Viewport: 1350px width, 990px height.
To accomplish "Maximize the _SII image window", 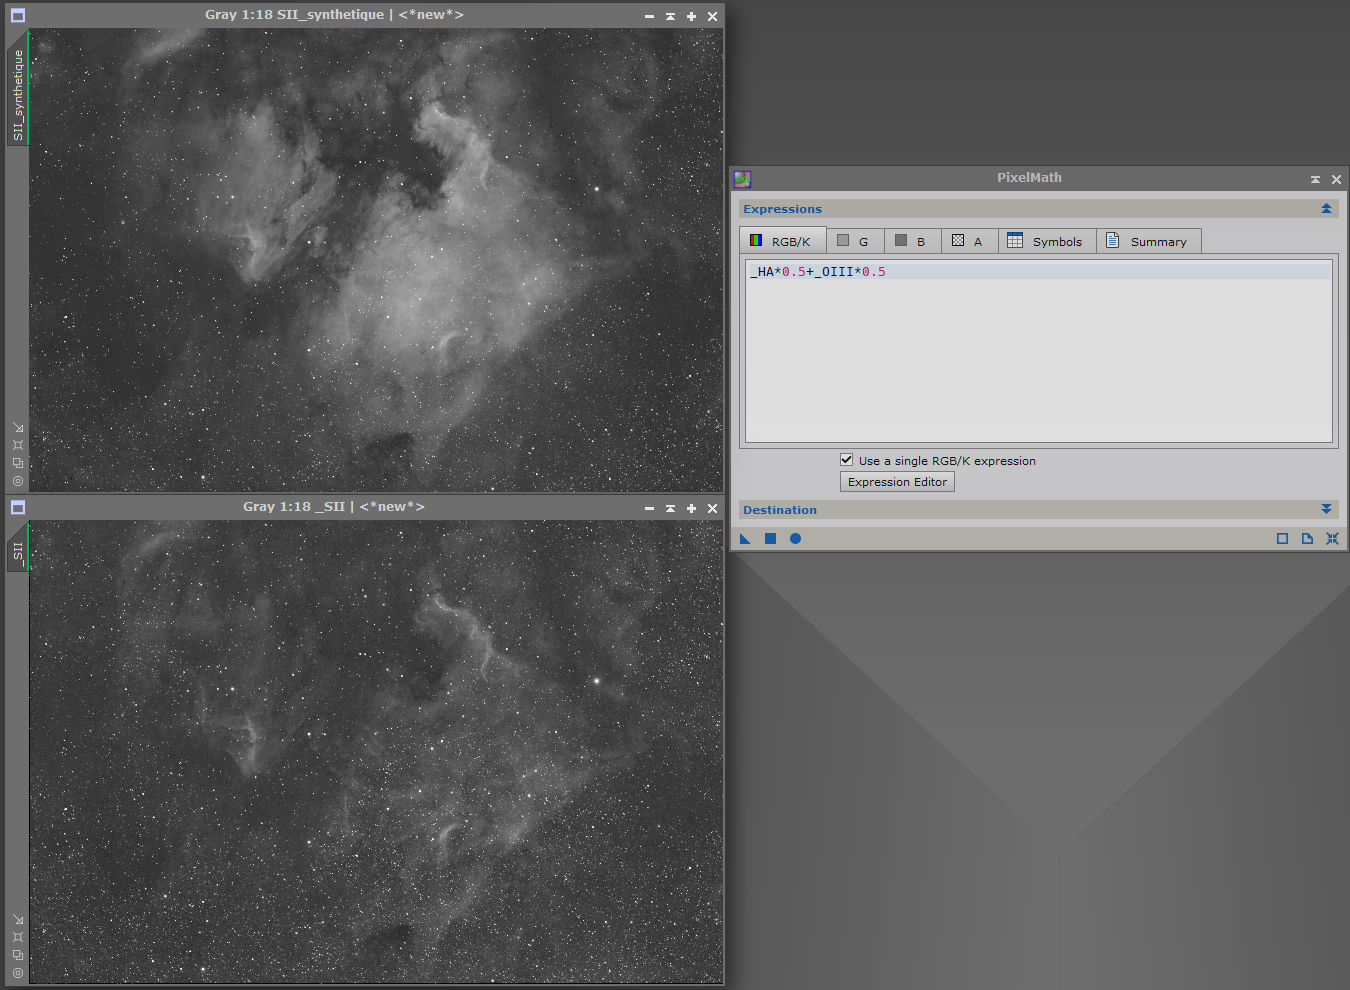I will click(691, 508).
